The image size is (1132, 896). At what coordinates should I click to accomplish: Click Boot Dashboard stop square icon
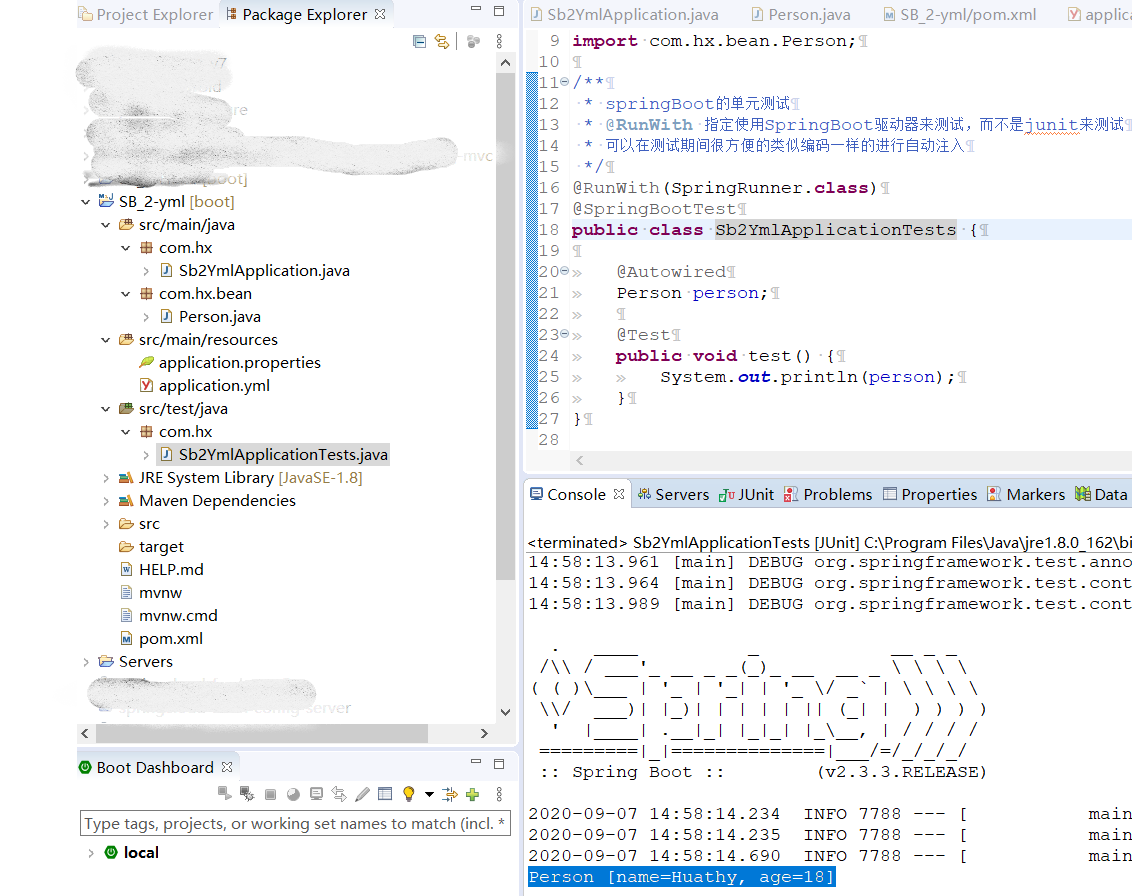click(270, 794)
